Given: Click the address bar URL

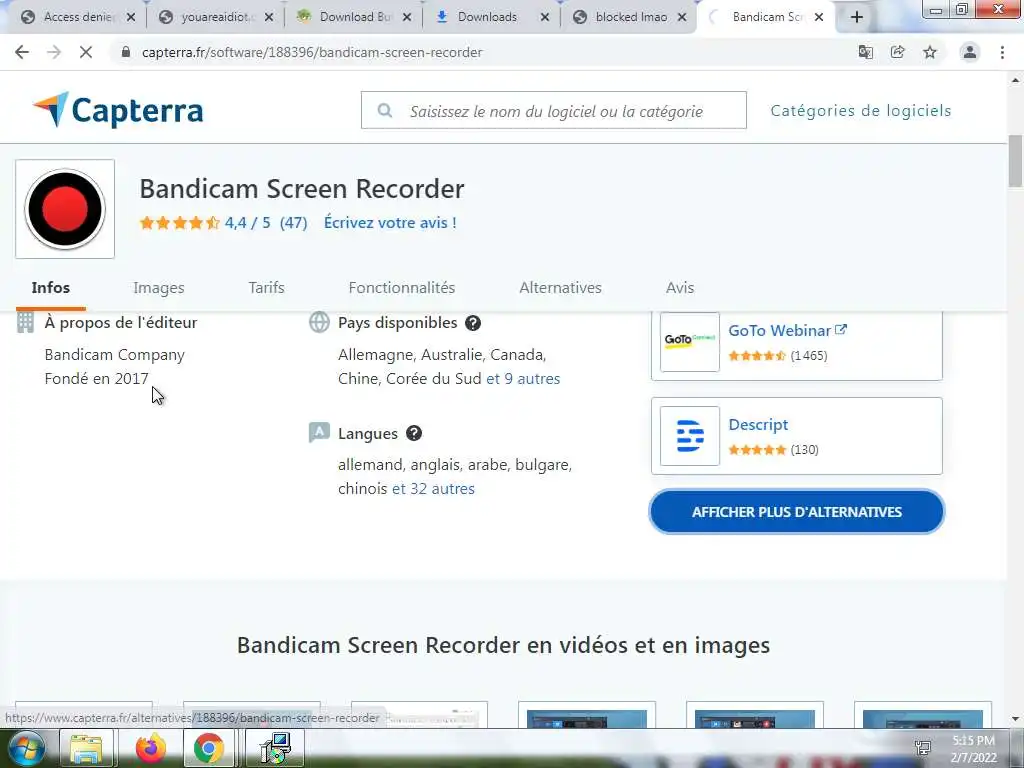Looking at the screenshot, I should pyautogui.click(x=312, y=52).
